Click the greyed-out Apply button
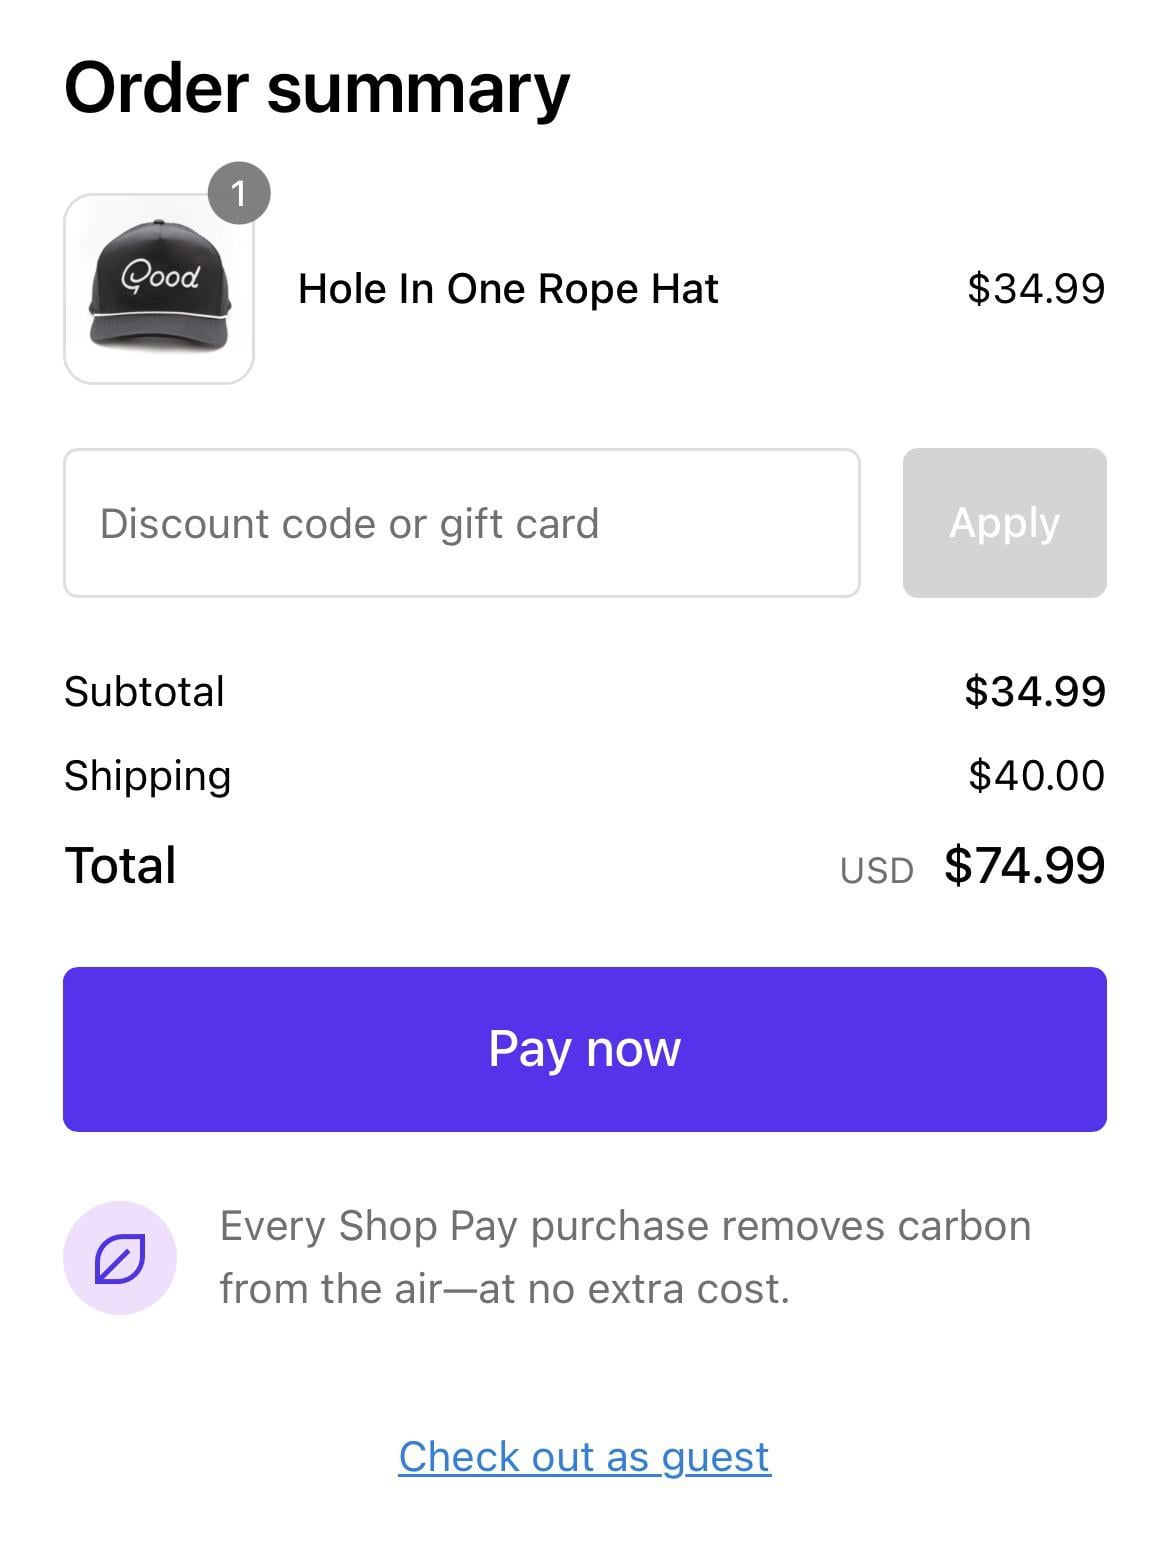 click(x=1004, y=523)
